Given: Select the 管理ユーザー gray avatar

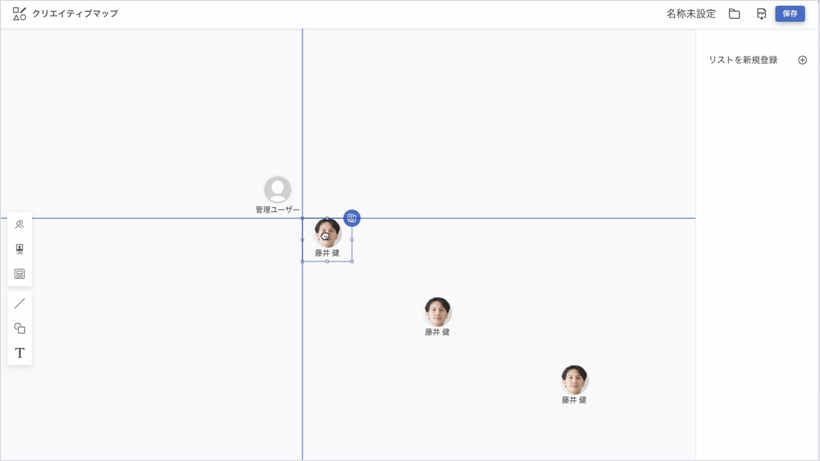Looking at the screenshot, I should click(x=277, y=189).
